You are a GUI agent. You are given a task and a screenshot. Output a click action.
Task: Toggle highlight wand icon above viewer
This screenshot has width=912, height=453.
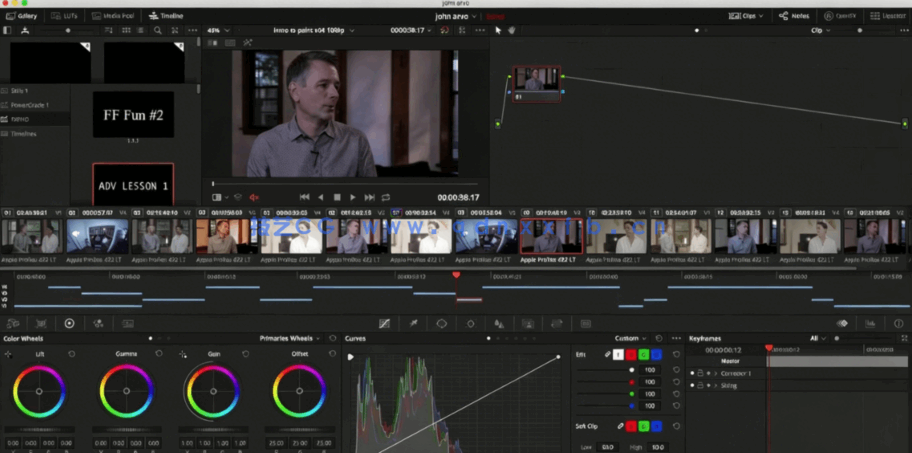point(248,42)
